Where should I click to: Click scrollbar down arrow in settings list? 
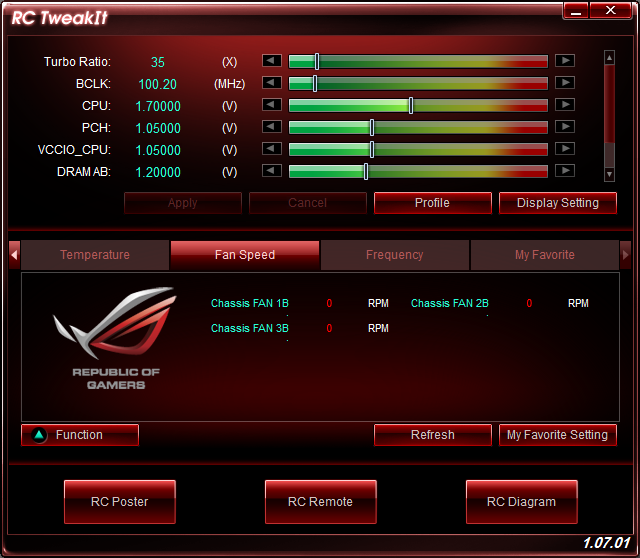click(x=609, y=174)
